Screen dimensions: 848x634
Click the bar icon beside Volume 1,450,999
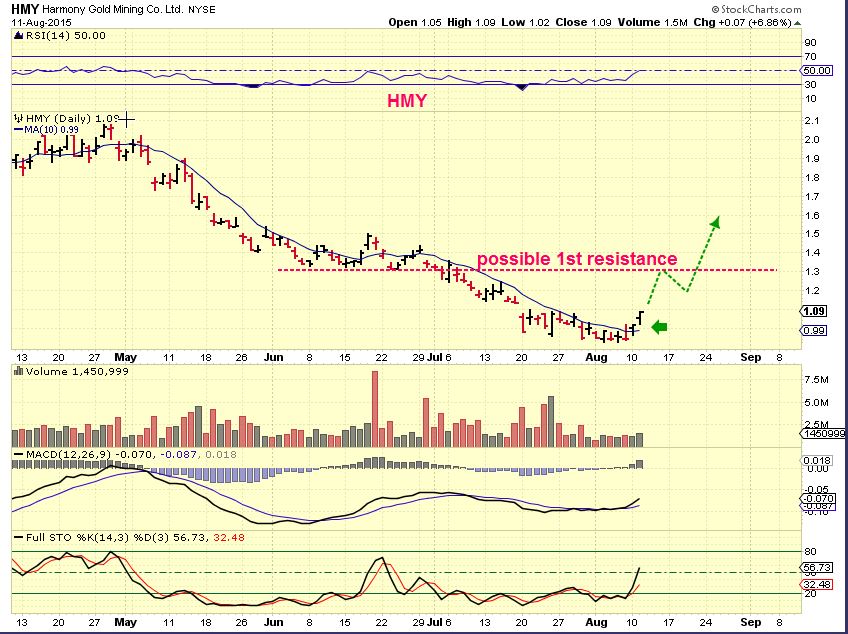click(x=18, y=372)
